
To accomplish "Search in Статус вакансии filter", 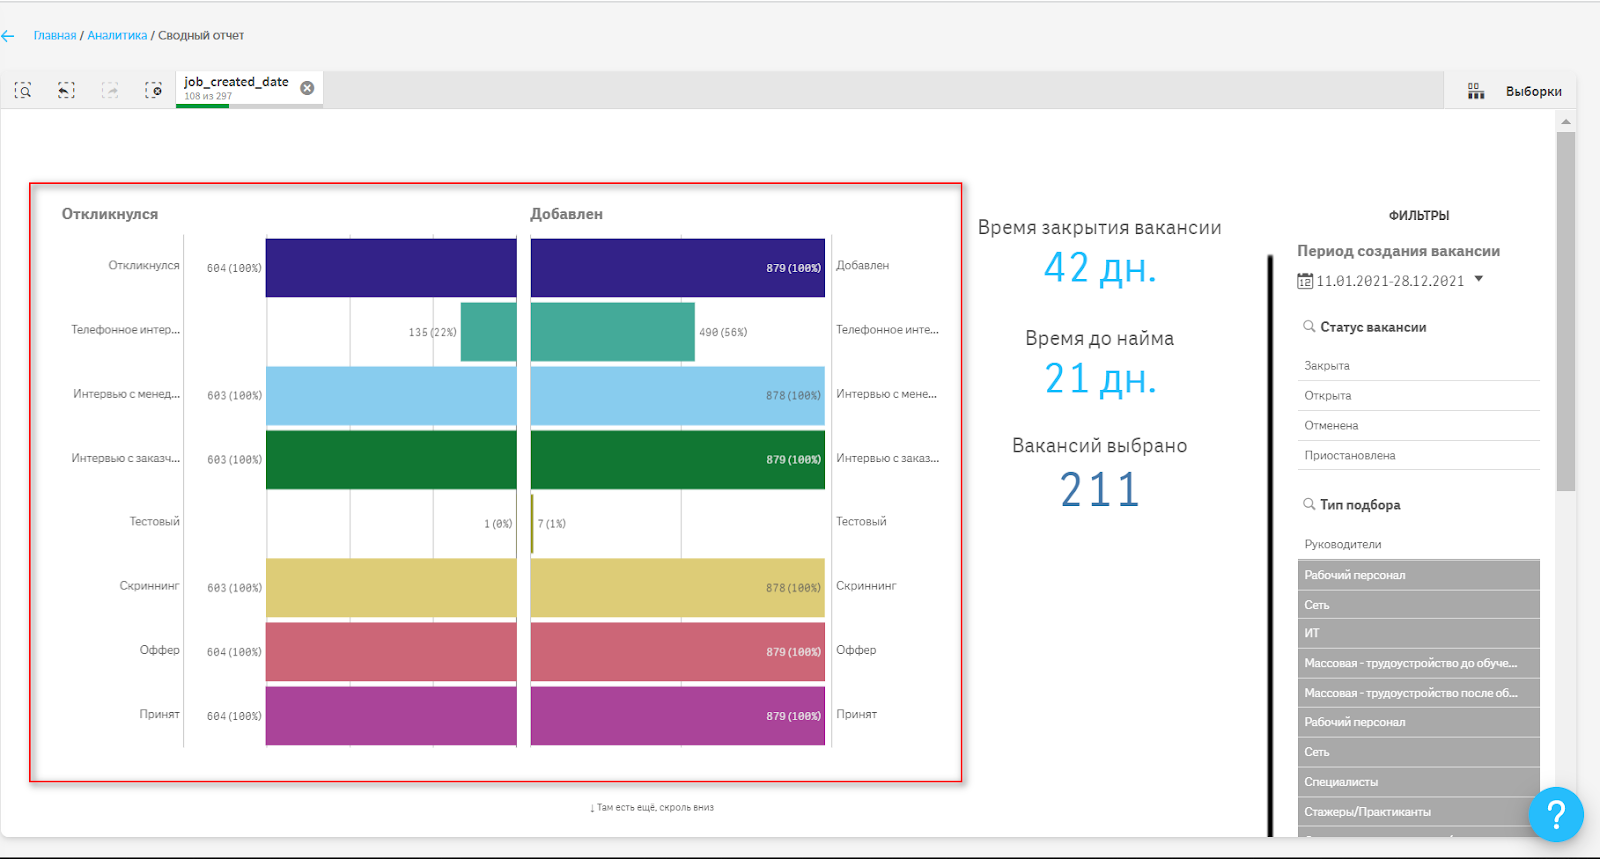I will pyautogui.click(x=1309, y=327).
